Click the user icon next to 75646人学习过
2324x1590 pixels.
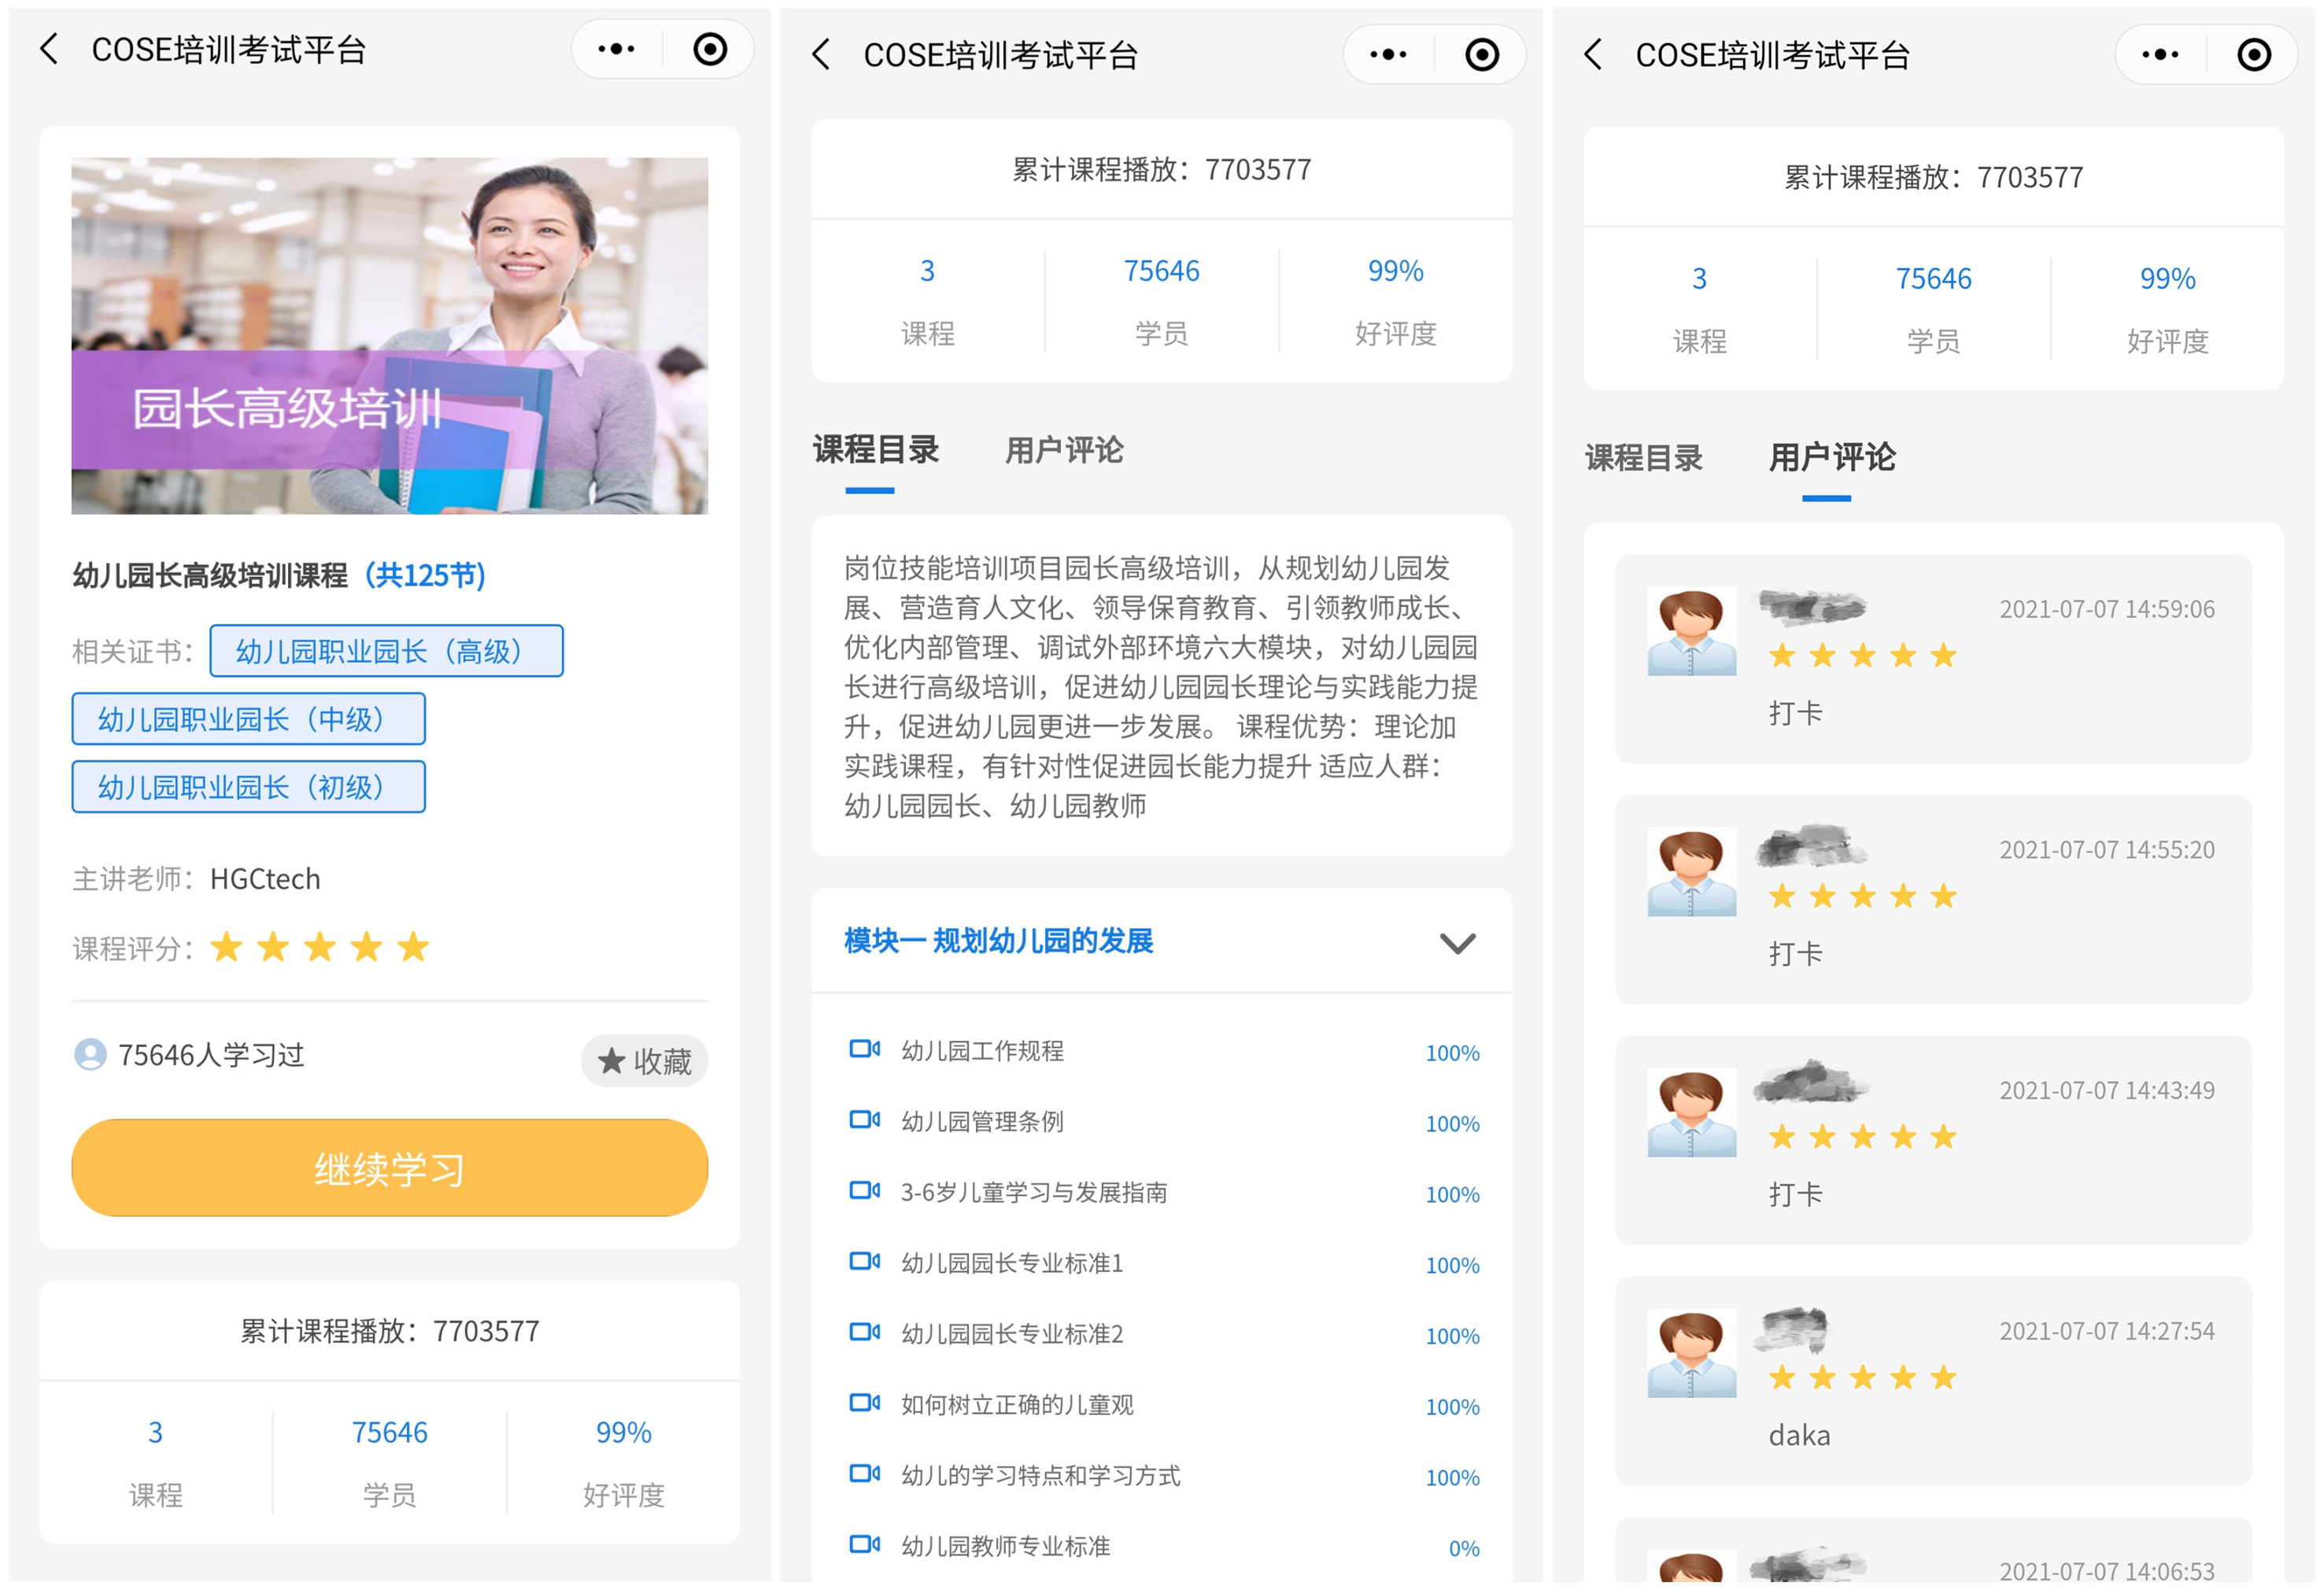coord(90,1055)
